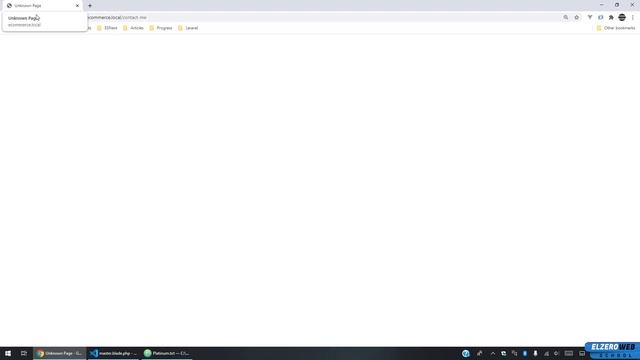
Task: Click the Bluetooth tray icon
Action: [x=525, y=353]
